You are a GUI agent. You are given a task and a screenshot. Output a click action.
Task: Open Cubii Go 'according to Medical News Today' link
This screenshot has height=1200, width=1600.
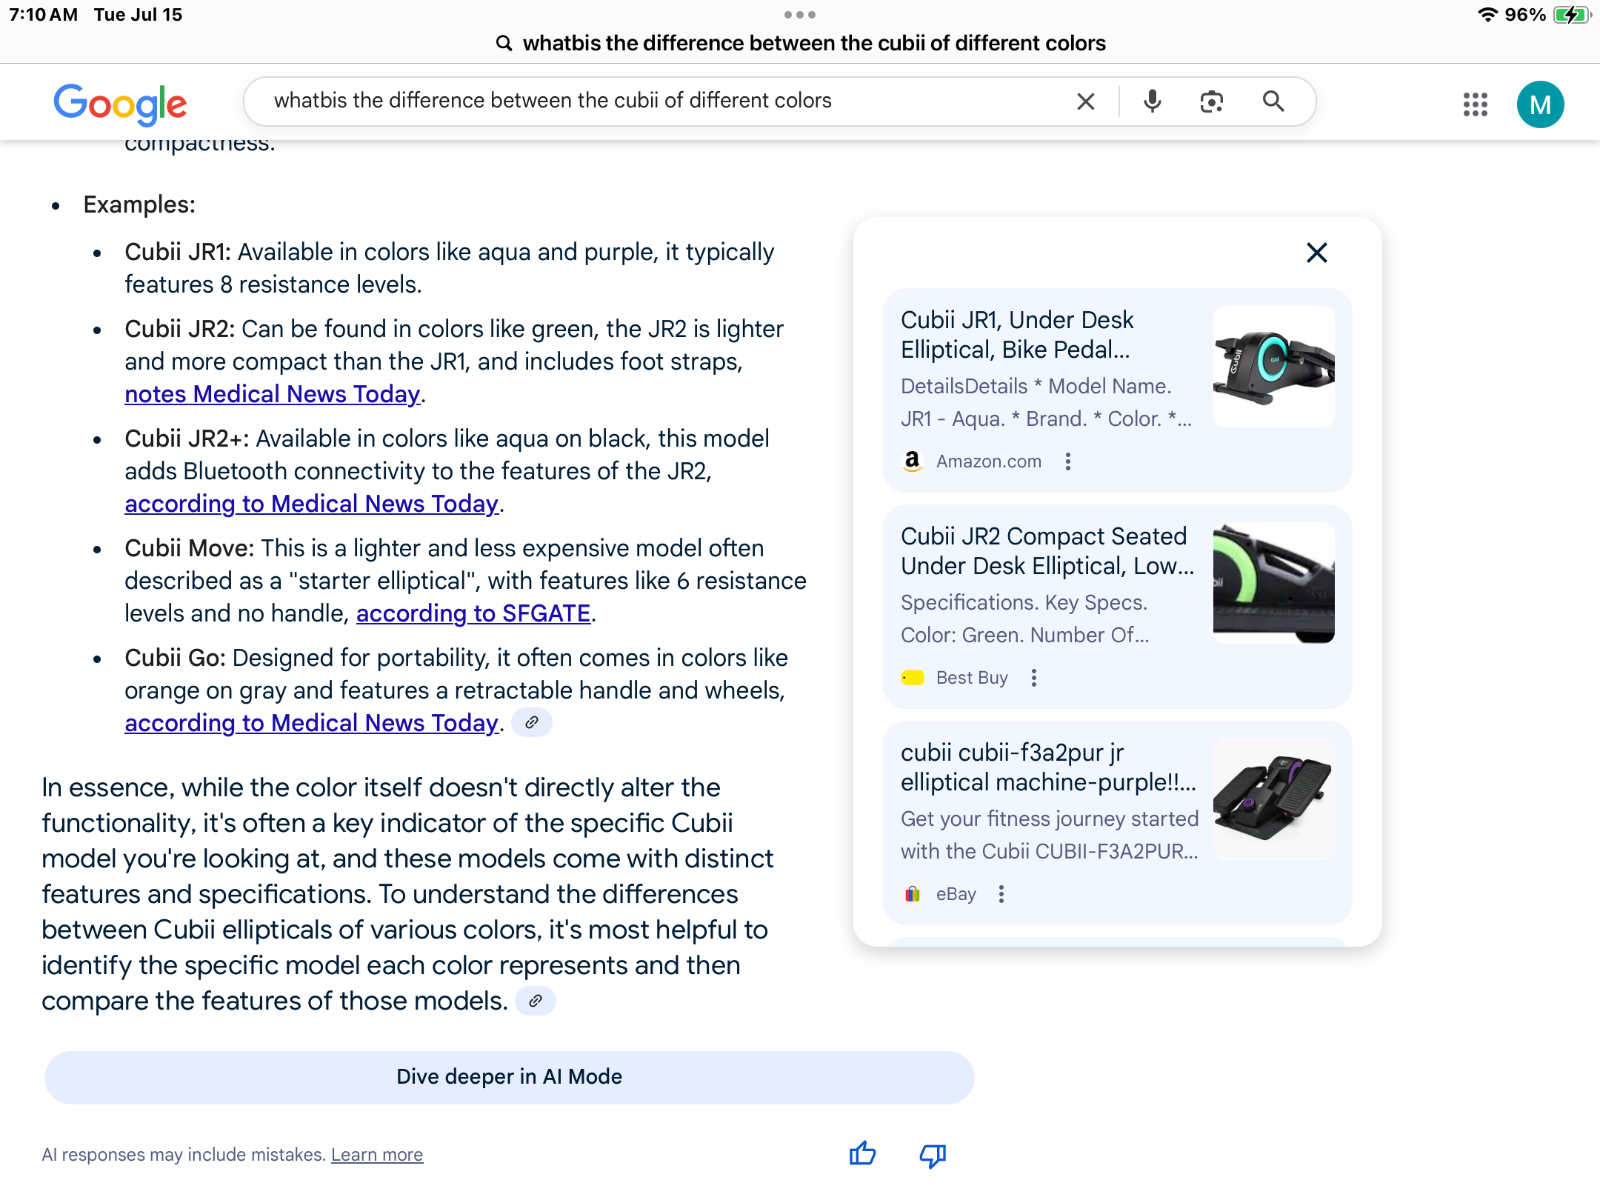[311, 723]
